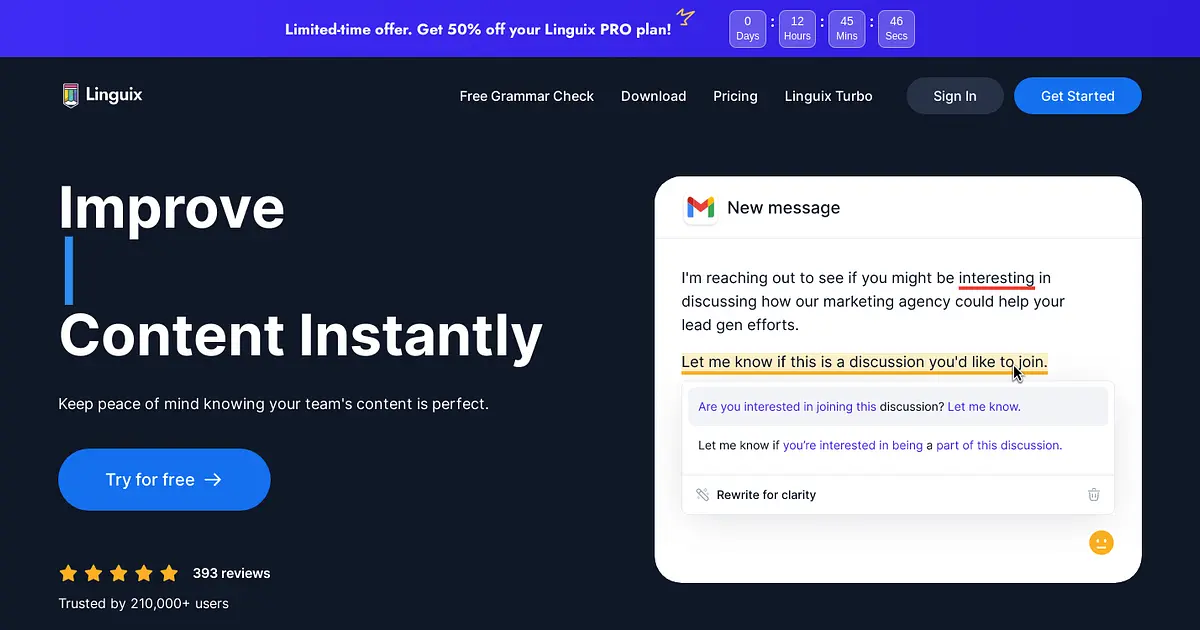Click the Linguix logo icon
Viewport: 1200px width, 630px height.
pyautogui.click(x=70, y=95)
